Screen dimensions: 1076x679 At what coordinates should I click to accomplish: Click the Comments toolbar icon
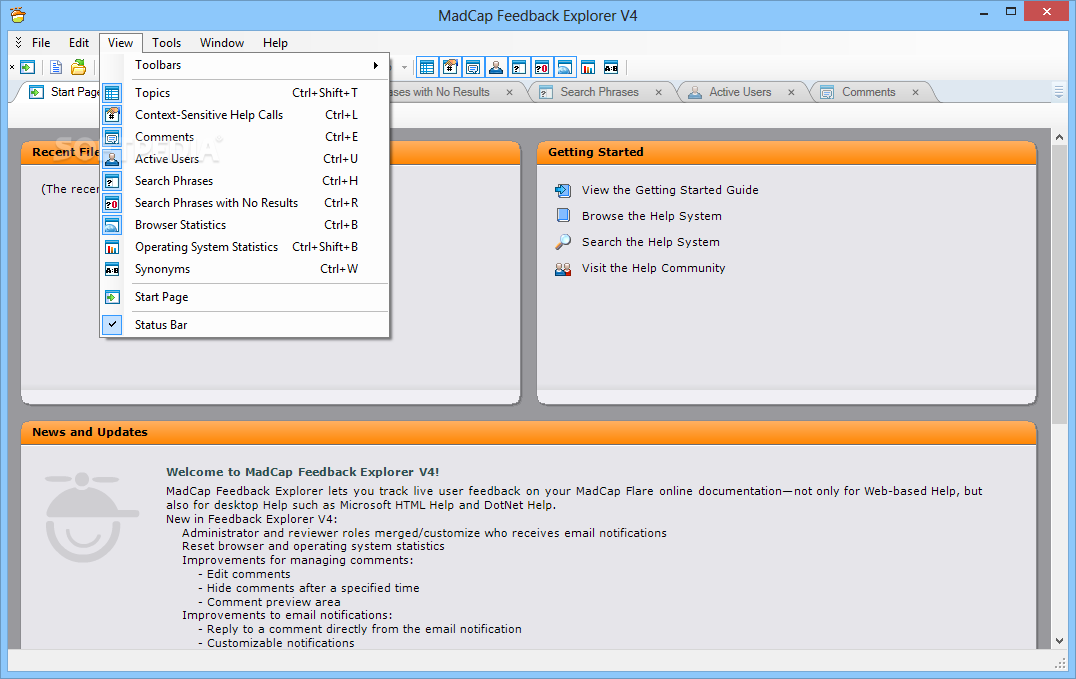coord(473,67)
